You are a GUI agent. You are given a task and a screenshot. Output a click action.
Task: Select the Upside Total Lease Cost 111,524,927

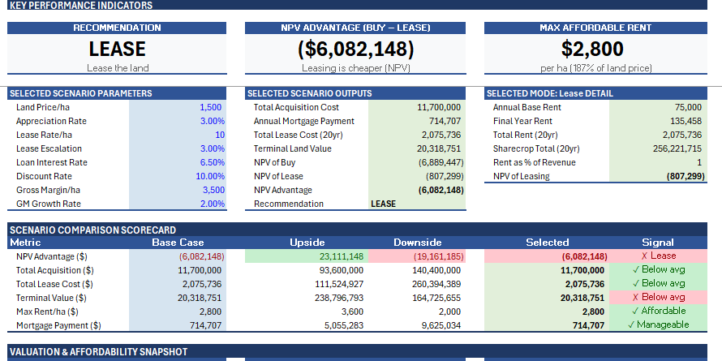[307, 284]
